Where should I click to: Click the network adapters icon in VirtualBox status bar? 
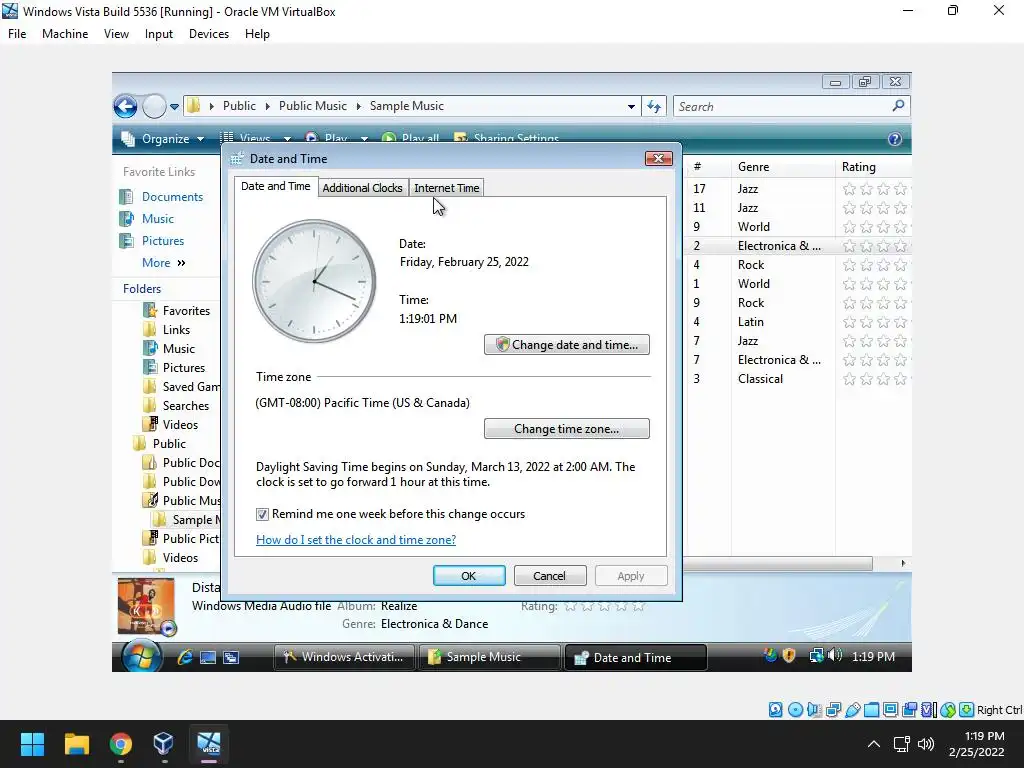point(833,710)
